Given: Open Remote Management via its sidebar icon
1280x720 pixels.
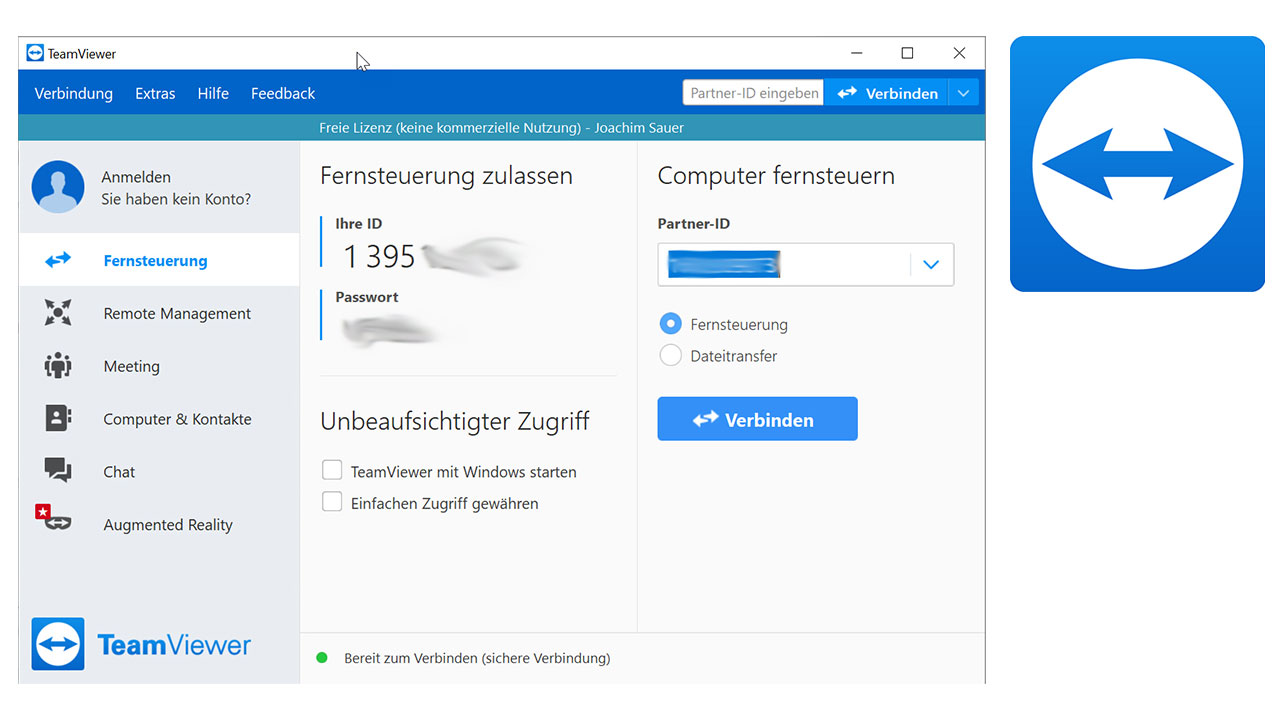Looking at the screenshot, I should (x=58, y=313).
